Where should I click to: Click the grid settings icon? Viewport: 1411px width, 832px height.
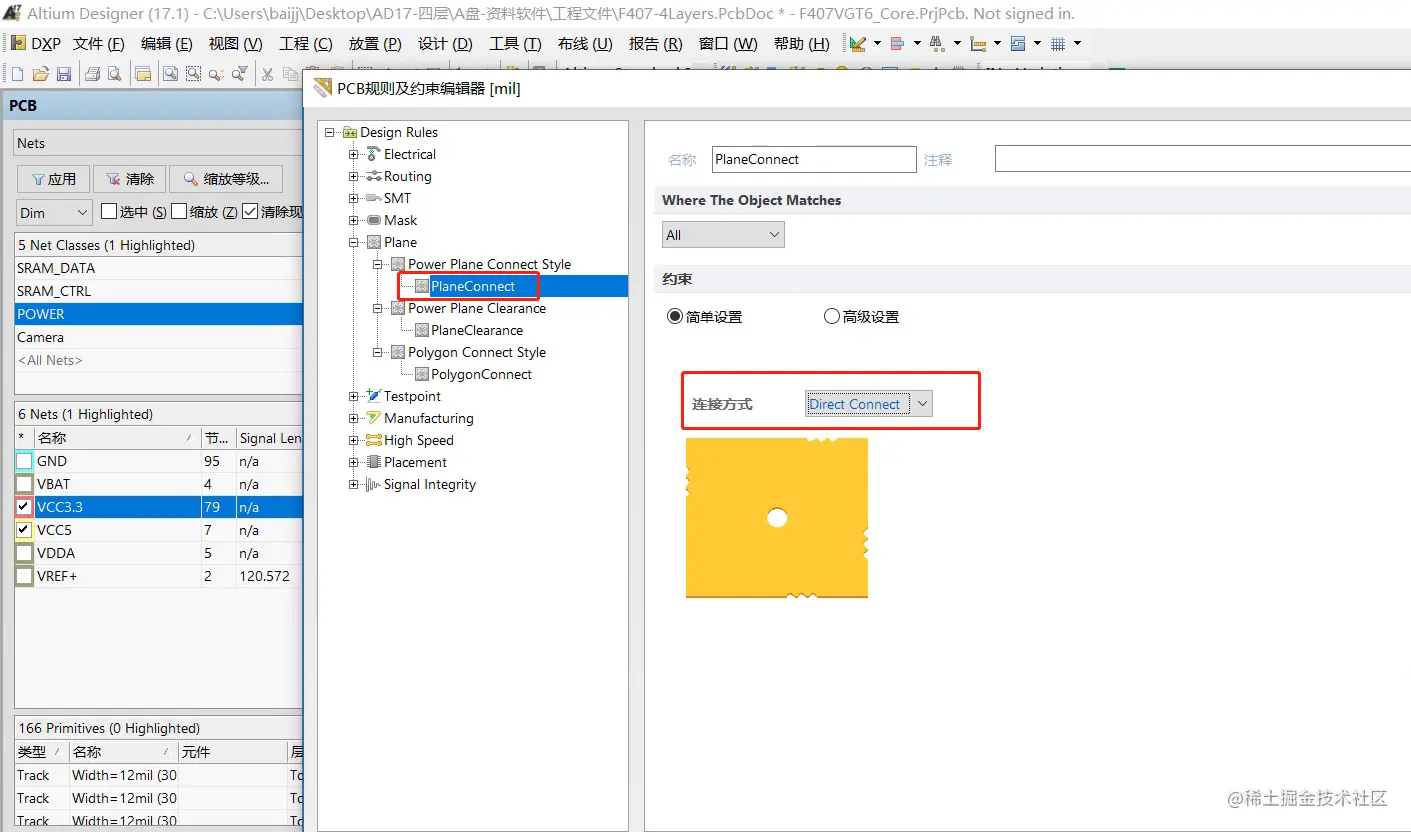coord(1058,44)
